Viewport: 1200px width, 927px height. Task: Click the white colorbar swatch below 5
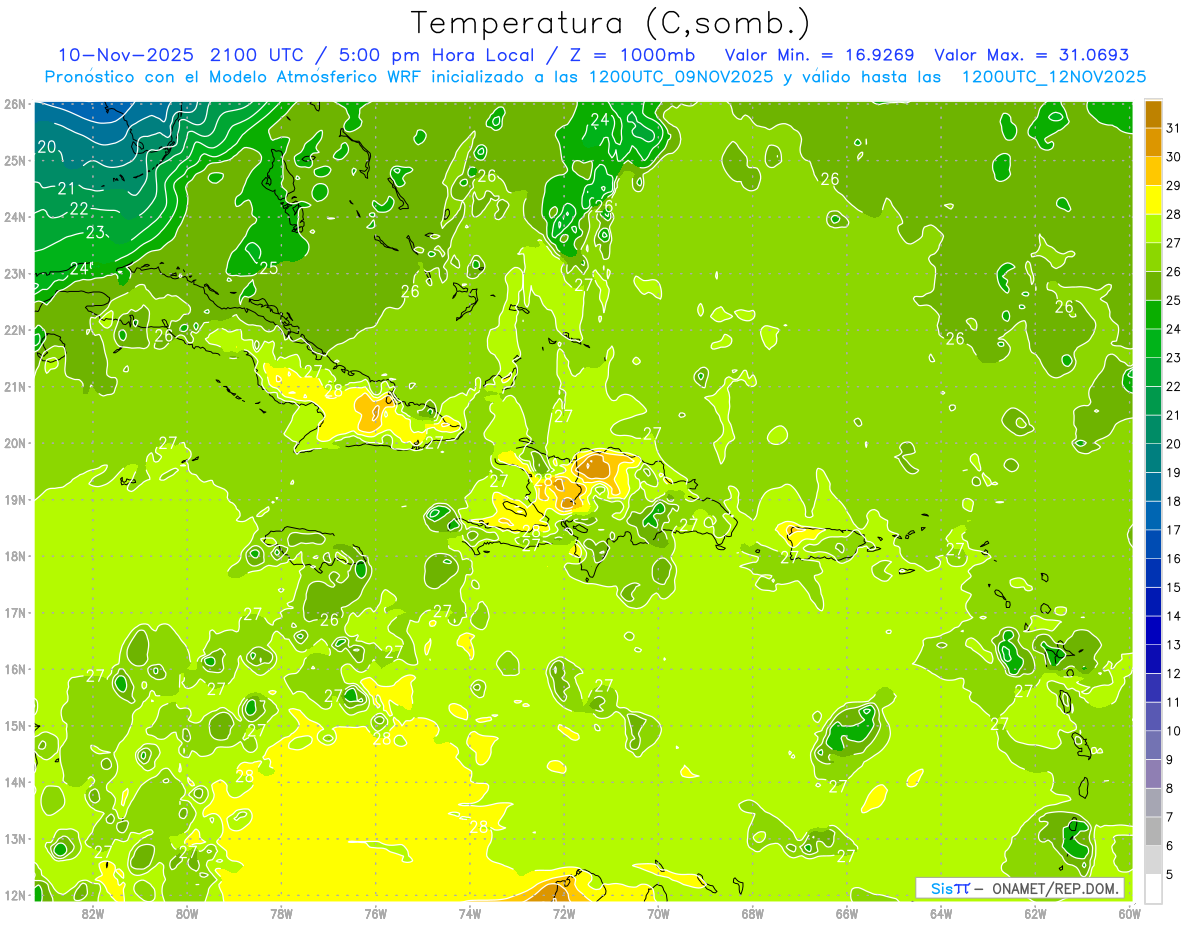pyautogui.click(x=1153, y=887)
